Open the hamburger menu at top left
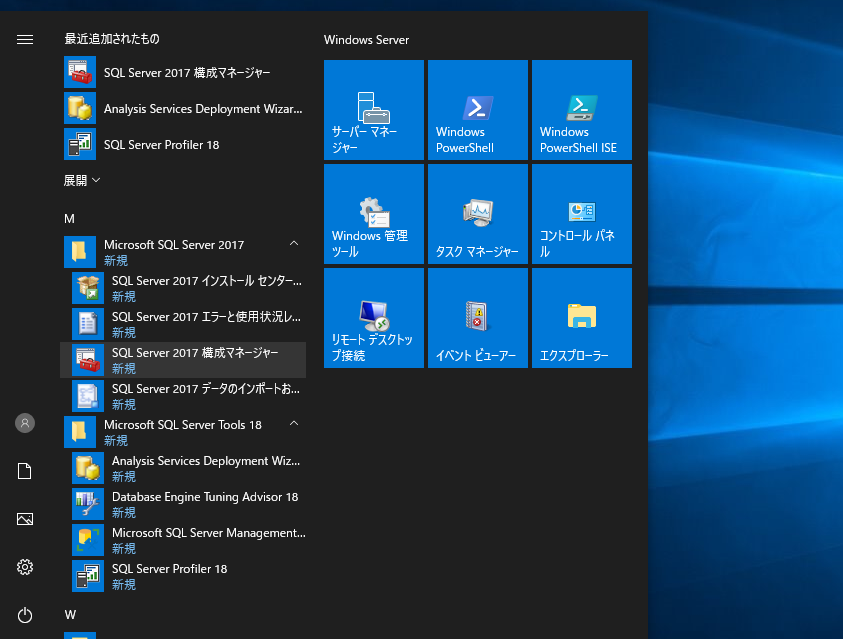843x639 pixels. (x=25, y=40)
